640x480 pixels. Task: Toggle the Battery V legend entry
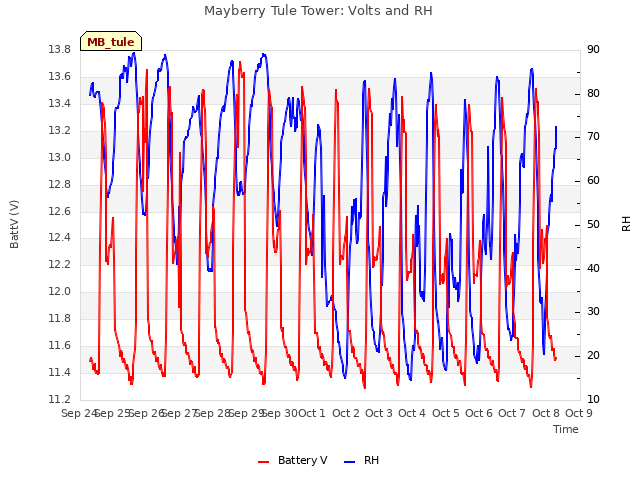click(x=293, y=460)
